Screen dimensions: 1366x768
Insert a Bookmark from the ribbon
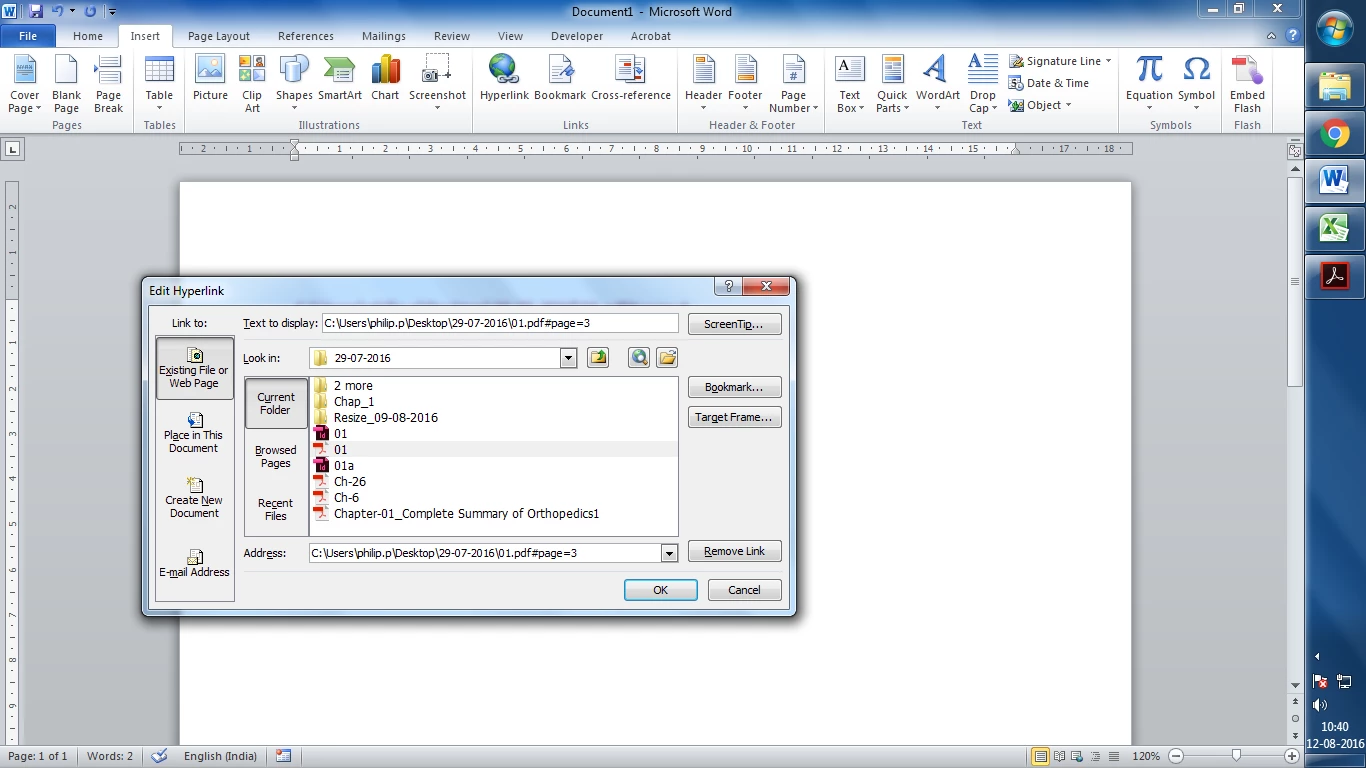click(x=560, y=80)
